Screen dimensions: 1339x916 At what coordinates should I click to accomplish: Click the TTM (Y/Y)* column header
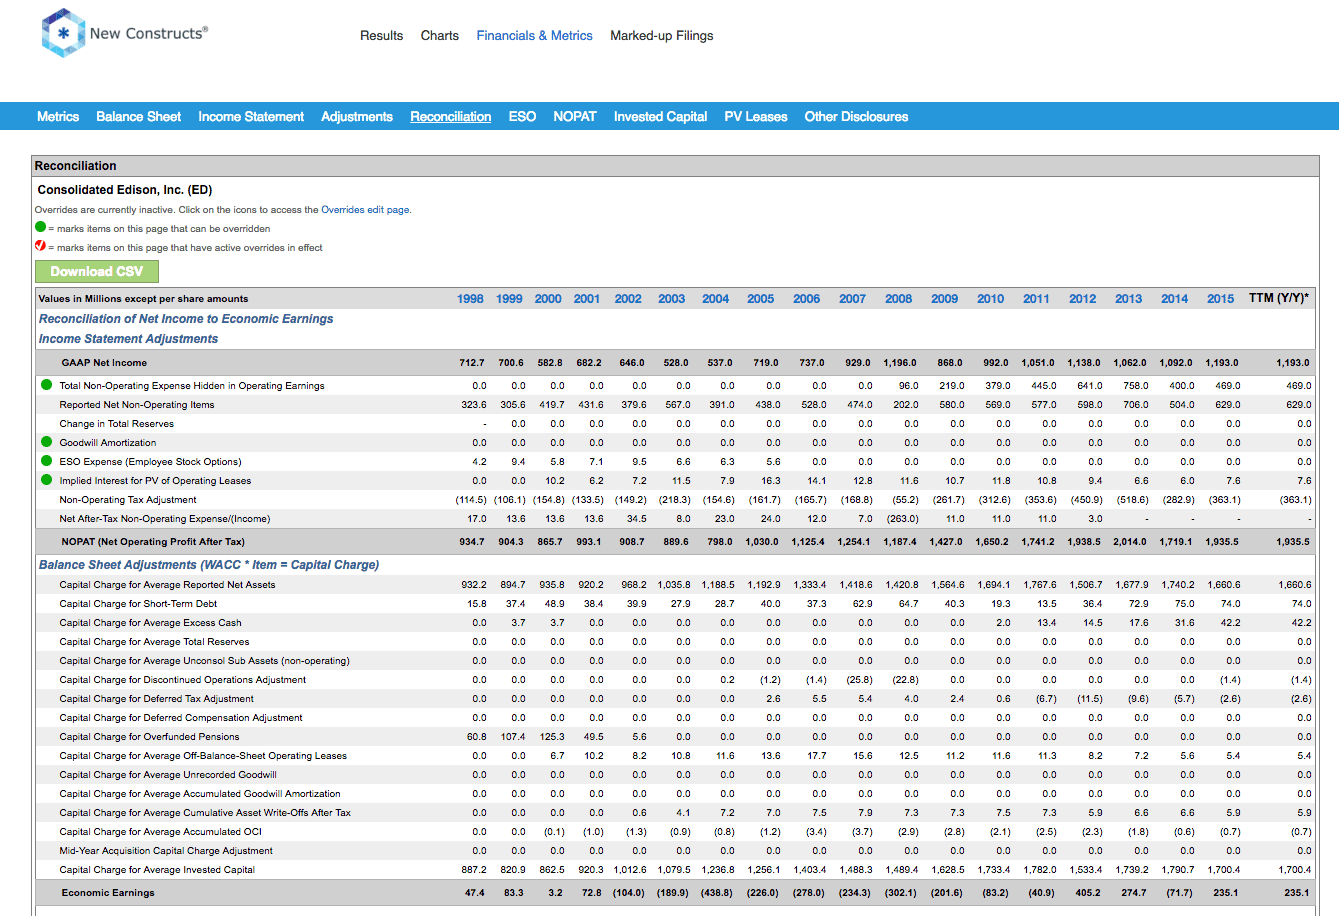[x=1279, y=298]
